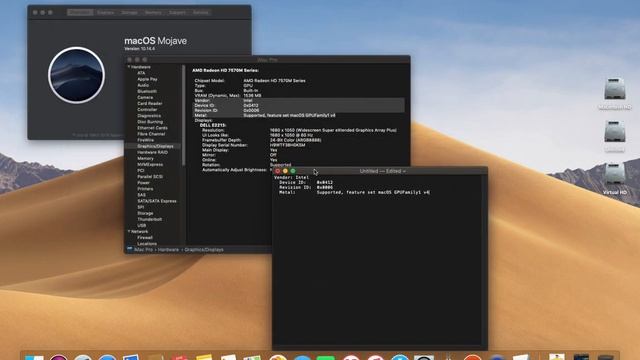
Task: Select Apple Pay in the Hardware list
Action: click(x=147, y=79)
